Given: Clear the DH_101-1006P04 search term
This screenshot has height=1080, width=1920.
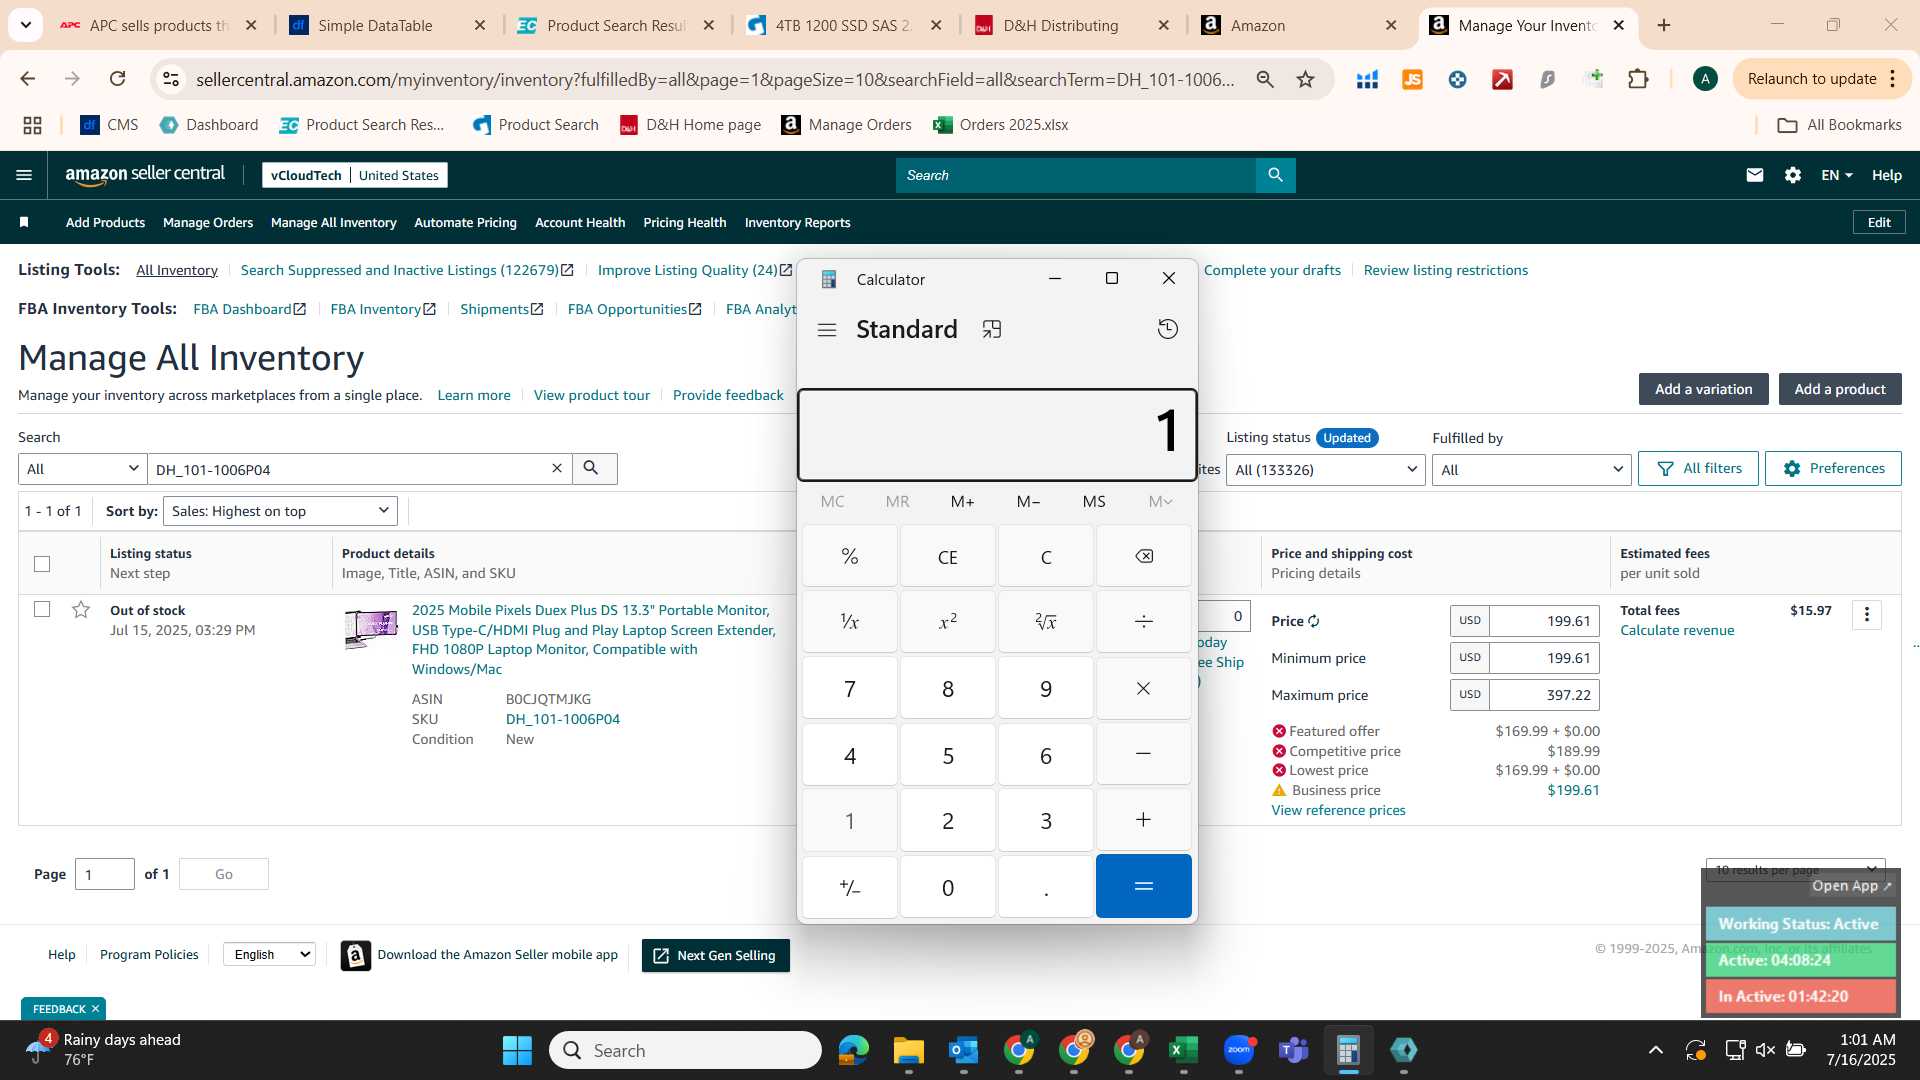Looking at the screenshot, I should (557, 468).
